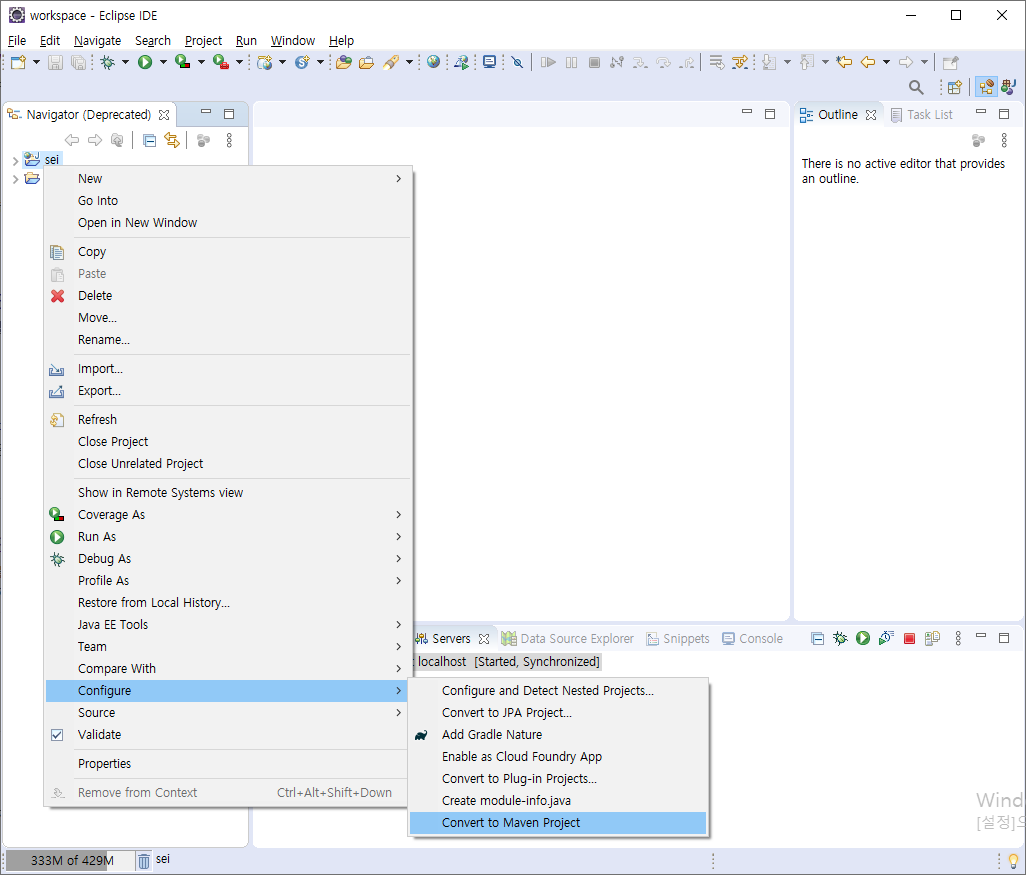1026x875 pixels.
Task: Open Navigator View Menu three-dot icon
Action: click(x=229, y=140)
